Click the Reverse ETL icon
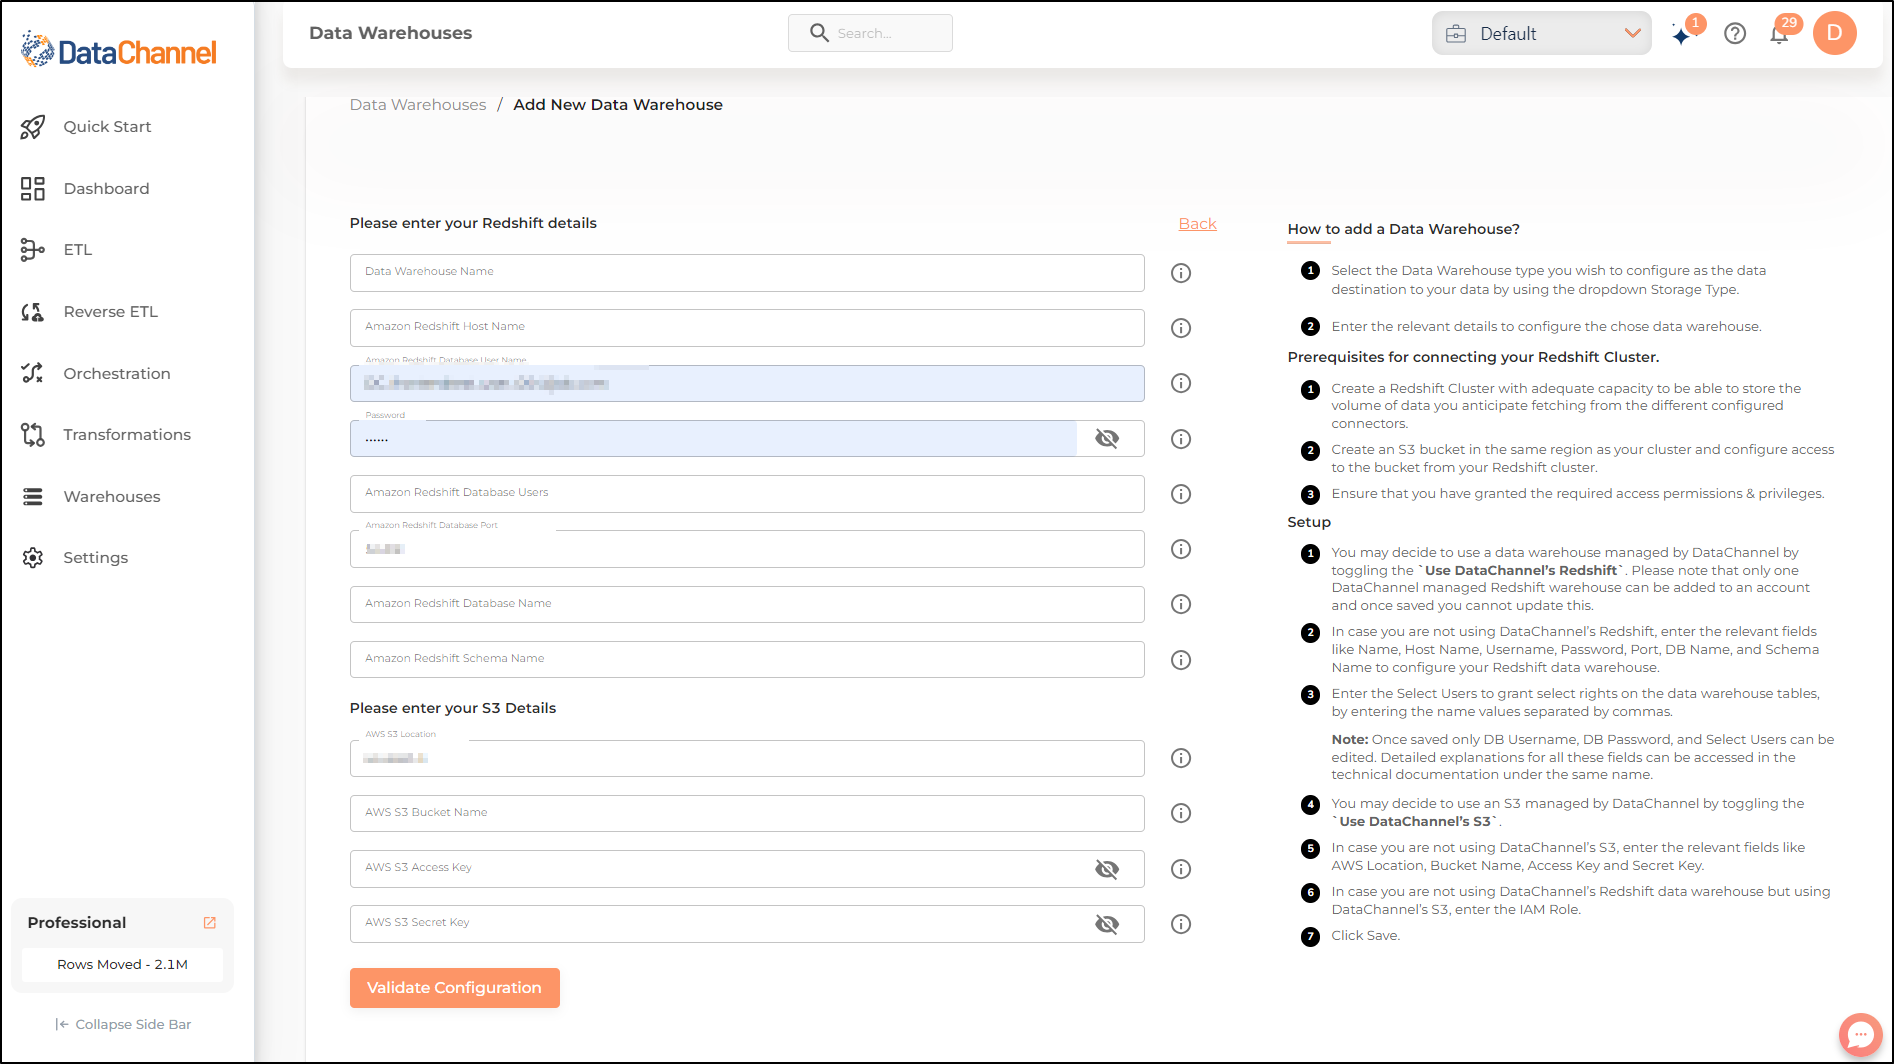This screenshot has height=1064, width=1894. 33,312
